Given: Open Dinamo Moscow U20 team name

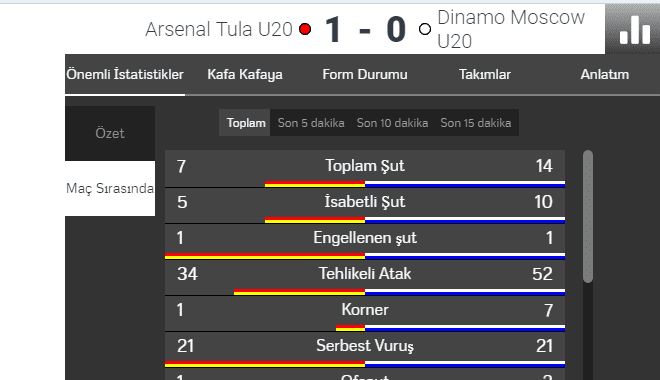Looking at the screenshot, I should (511, 29).
